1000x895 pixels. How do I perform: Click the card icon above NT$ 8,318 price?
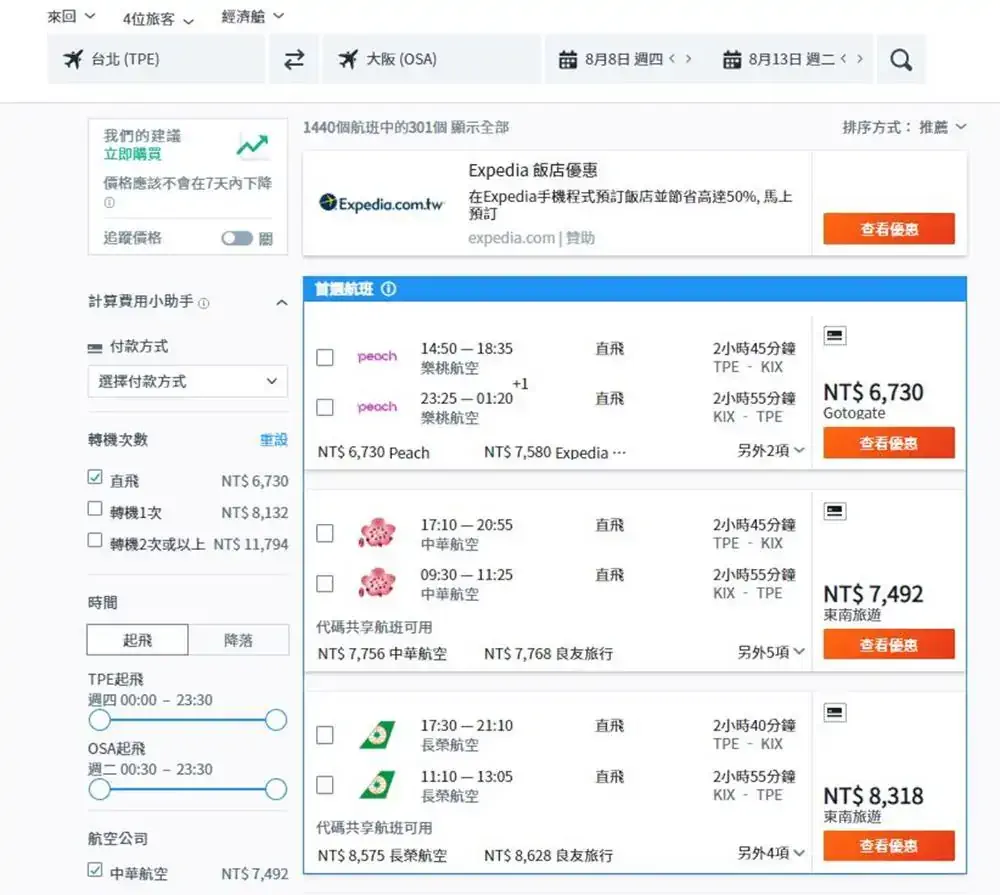click(x=834, y=712)
